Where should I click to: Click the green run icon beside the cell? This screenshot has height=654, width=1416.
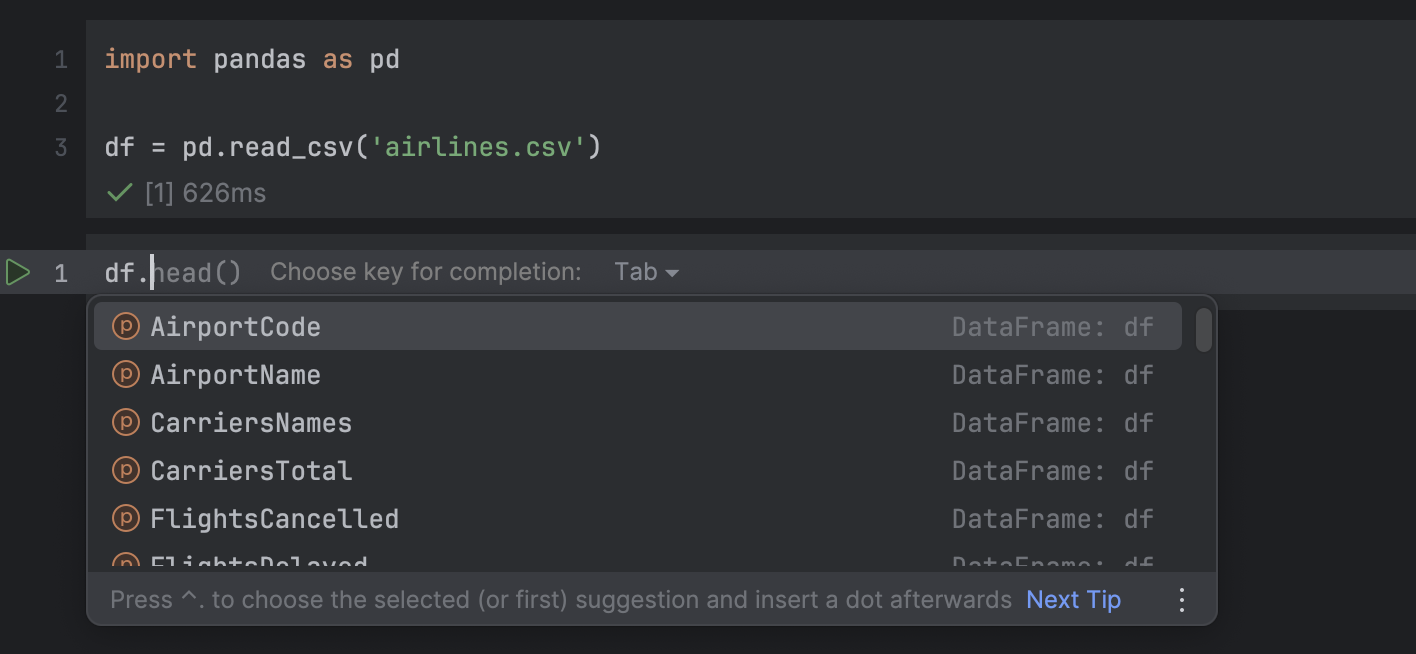17,270
